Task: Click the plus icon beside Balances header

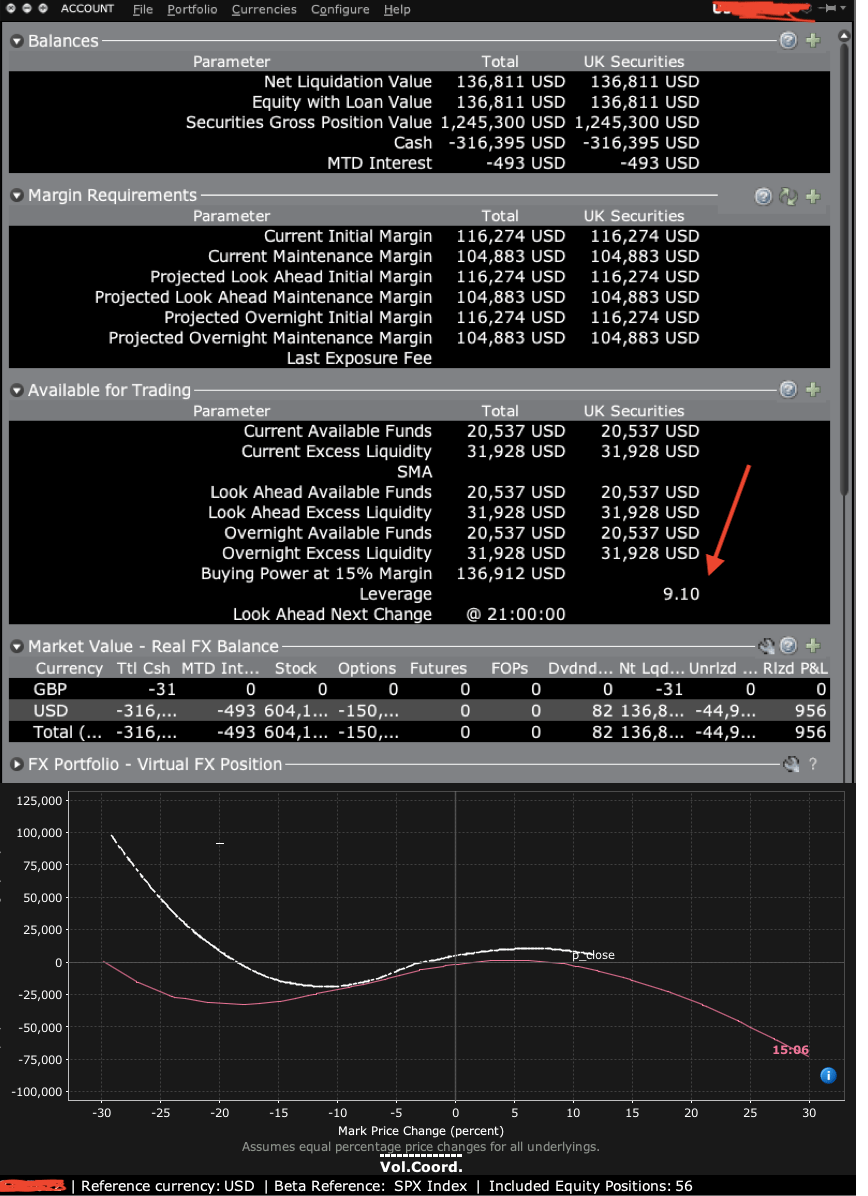Action: coord(812,40)
